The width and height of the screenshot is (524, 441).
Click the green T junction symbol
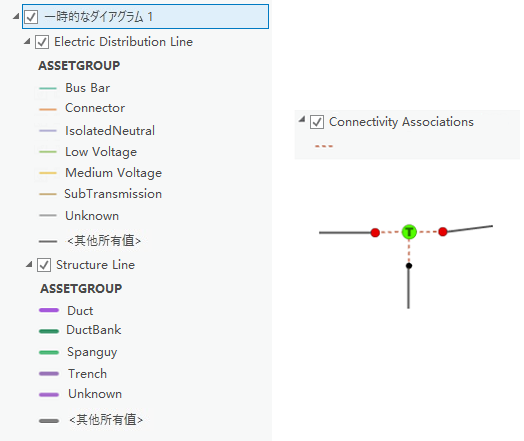point(409,232)
